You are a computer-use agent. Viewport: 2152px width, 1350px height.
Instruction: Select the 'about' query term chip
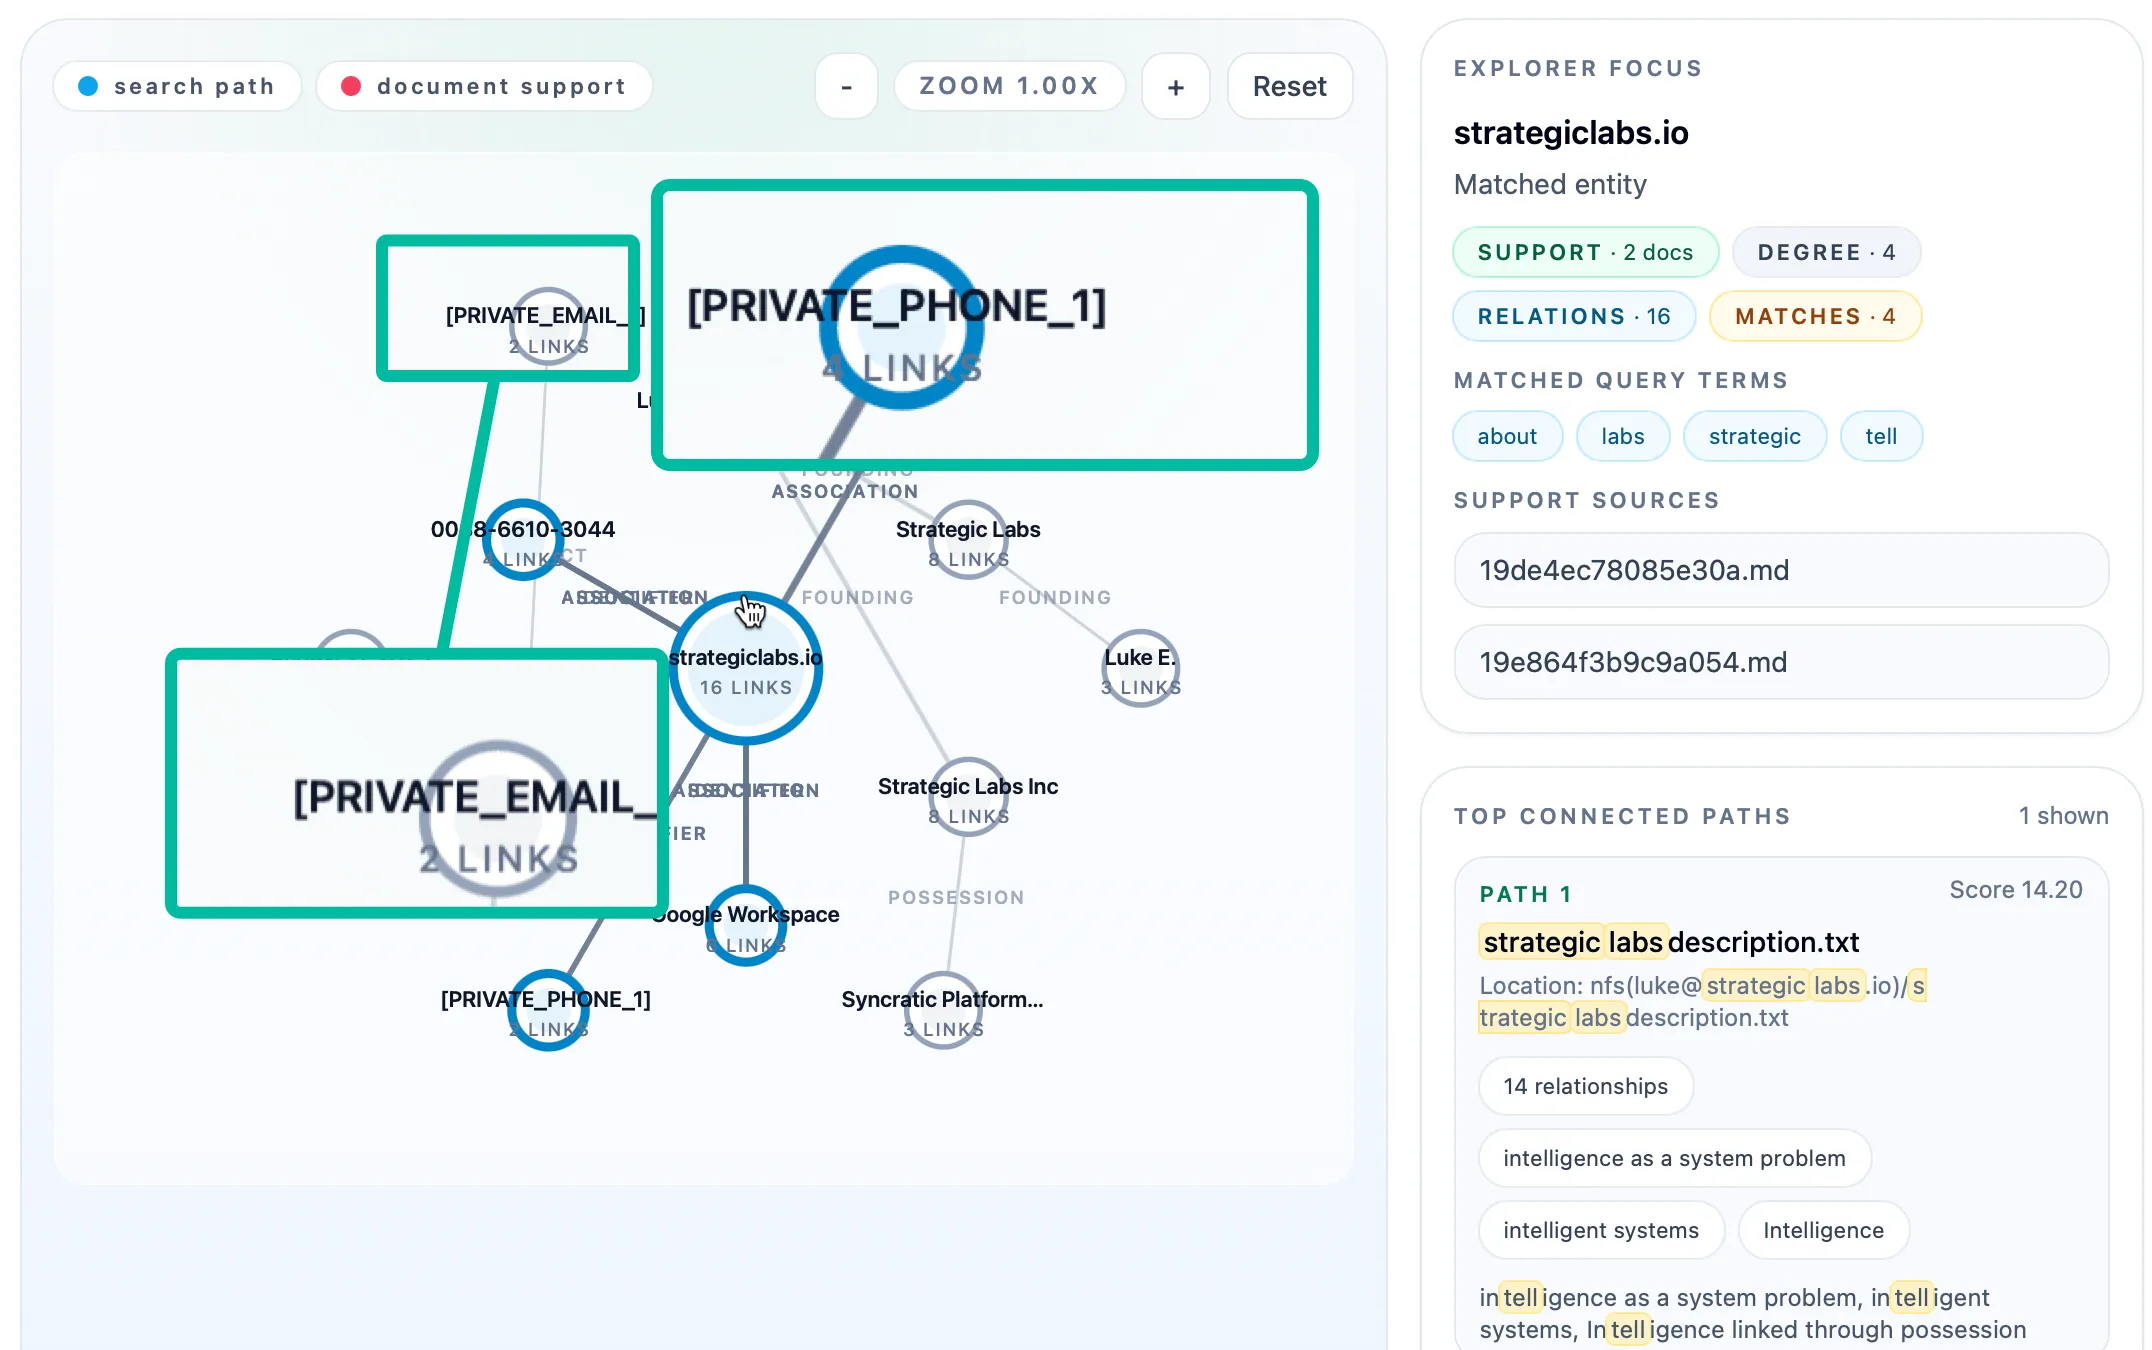1507,436
